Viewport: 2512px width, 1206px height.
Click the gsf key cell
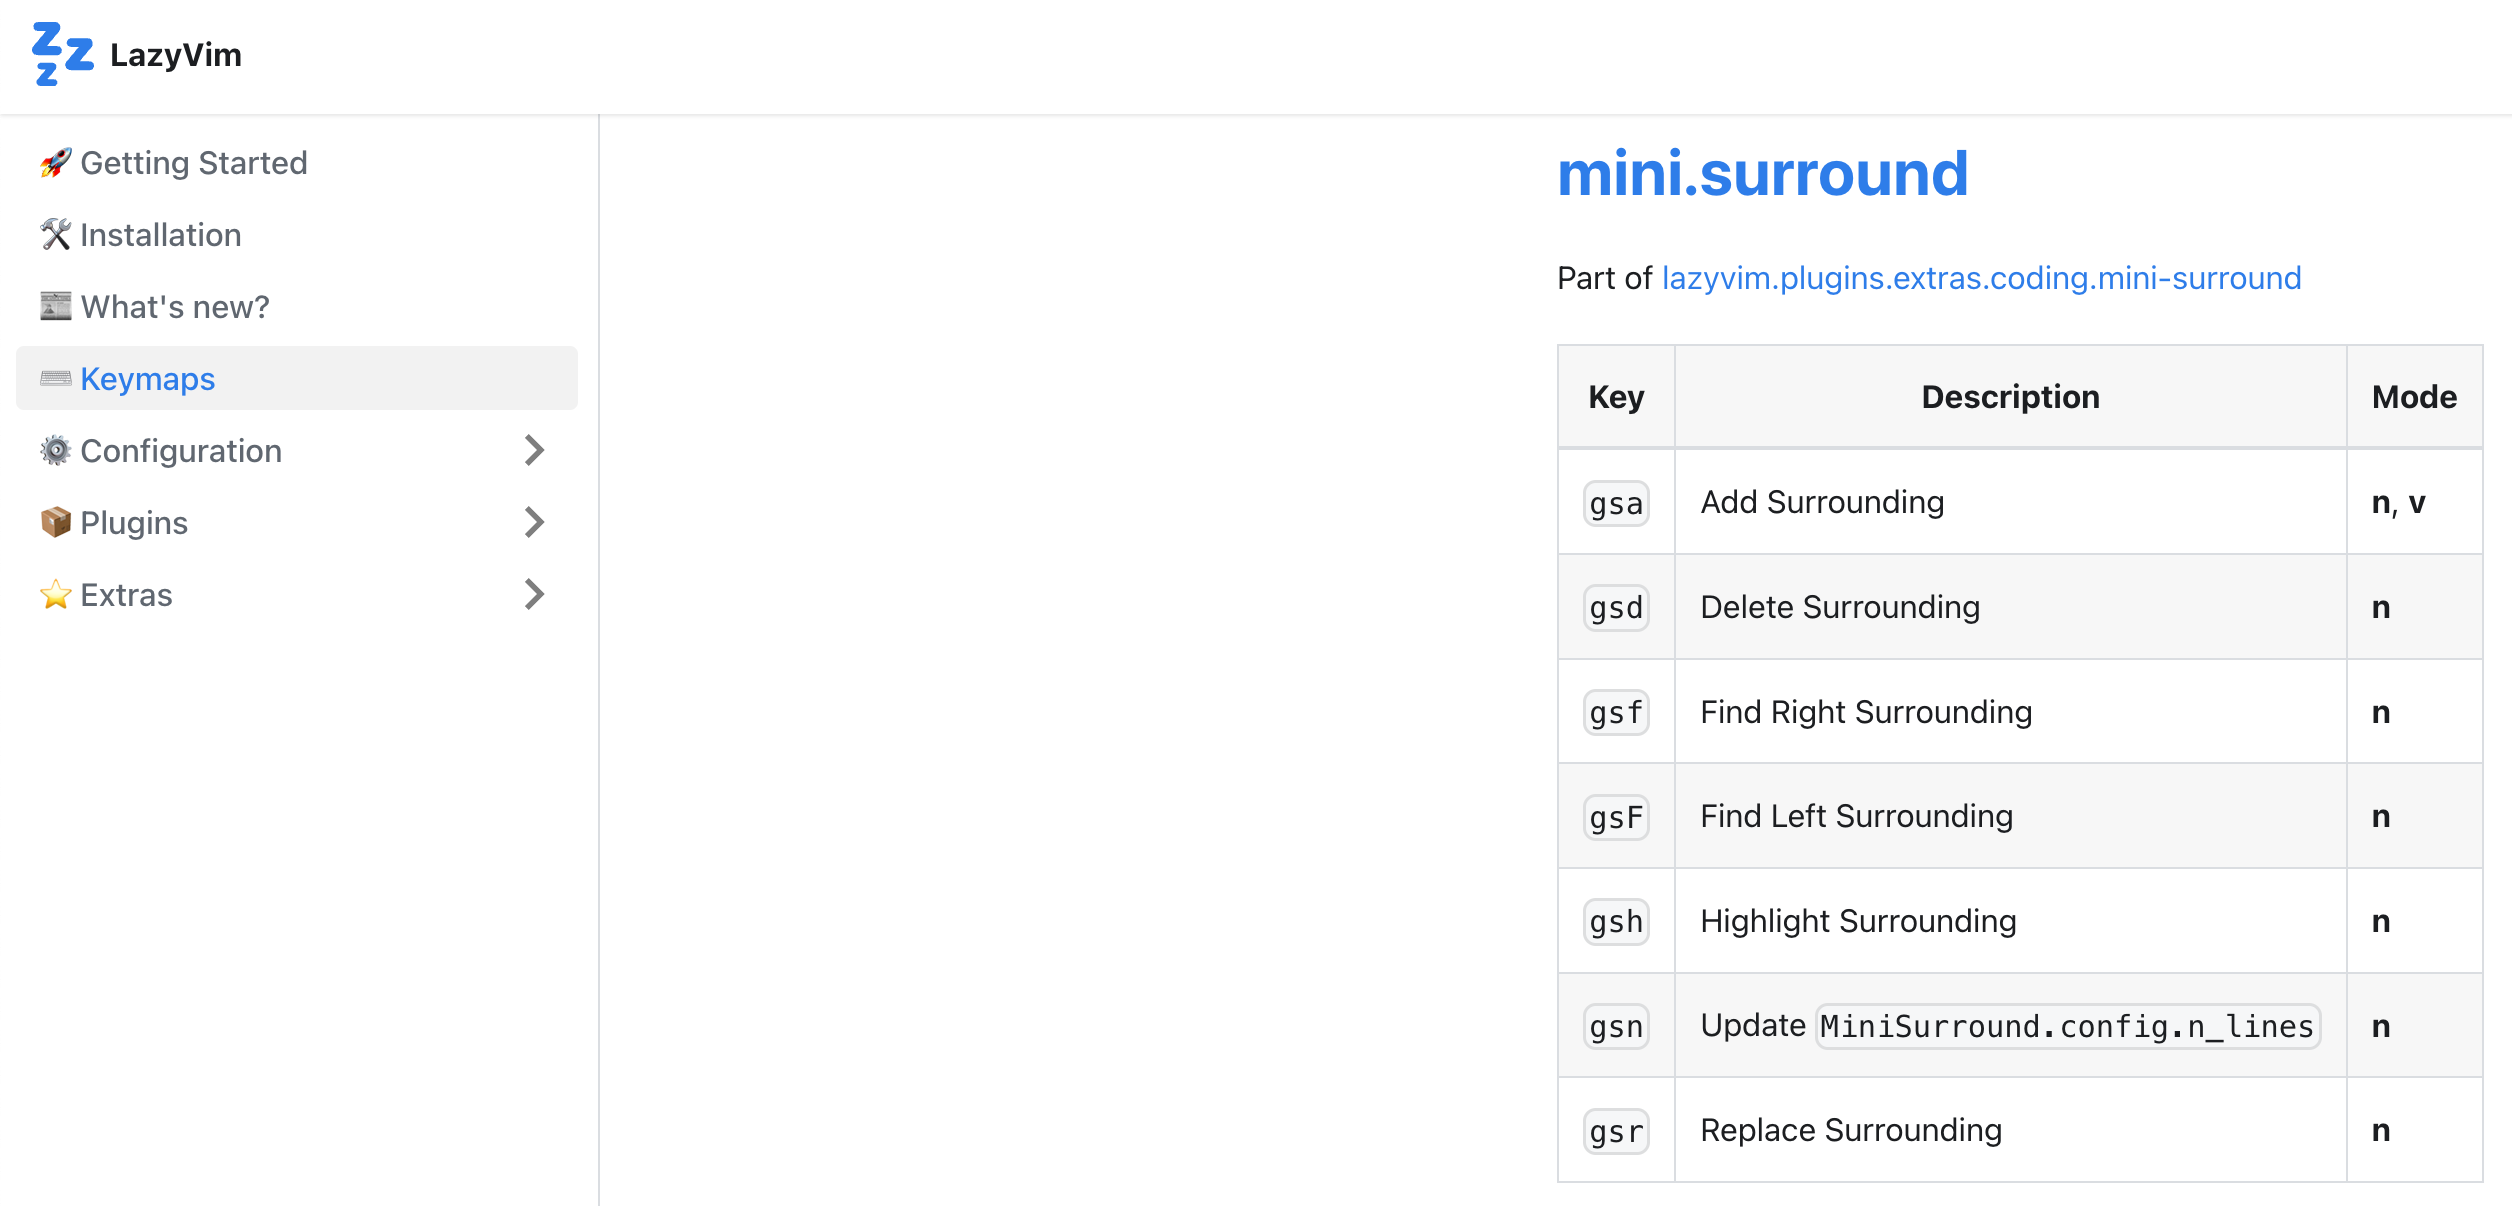pyautogui.click(x=1616, y=713)
